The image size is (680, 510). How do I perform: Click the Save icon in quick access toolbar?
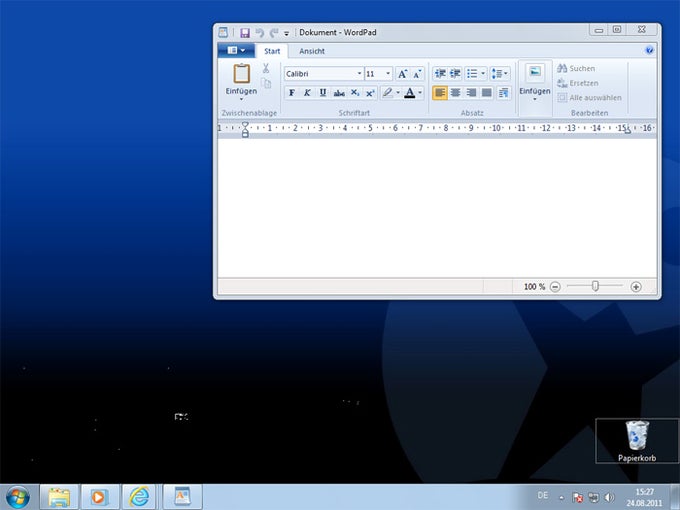tap(245, 33)
